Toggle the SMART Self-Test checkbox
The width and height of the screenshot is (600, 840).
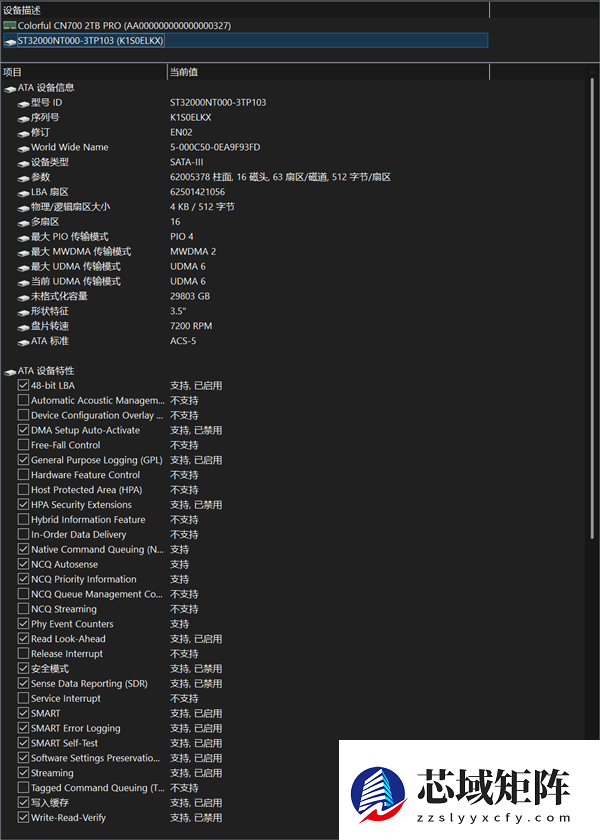[23, 743]
